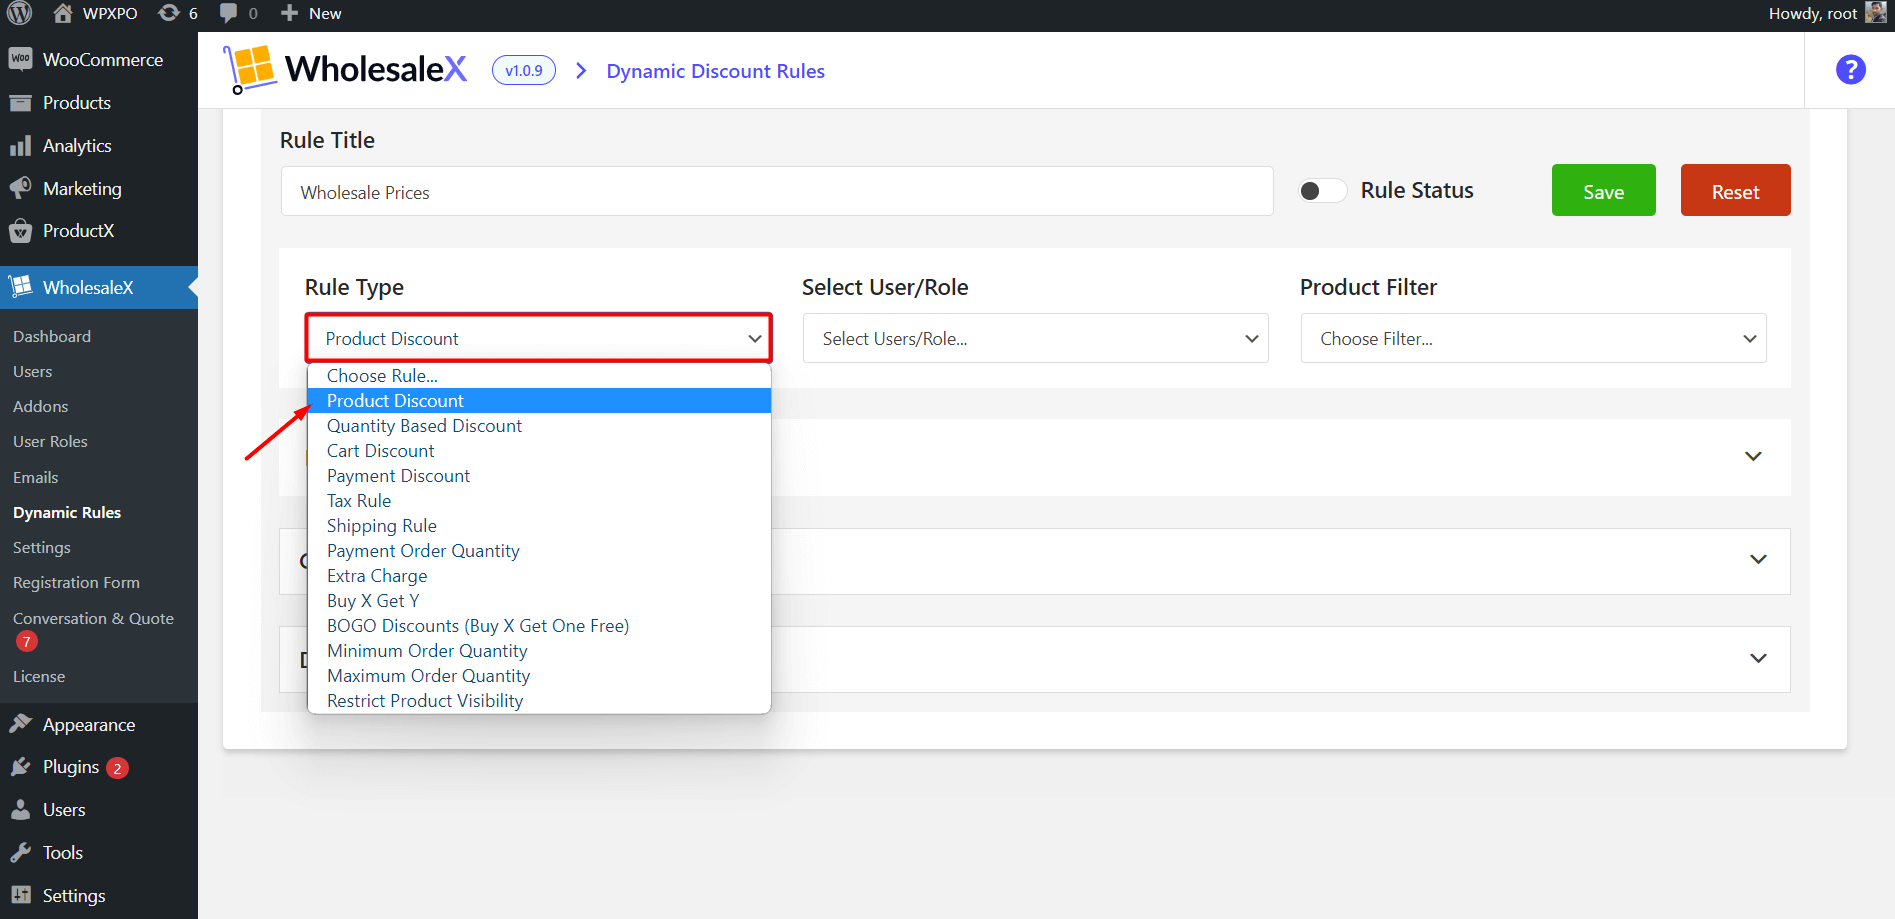Select BOGO Discounts option
Image resolution: width=1895 pixels, height=919 pixels.
pyautogui.click(x=539, y=626)
